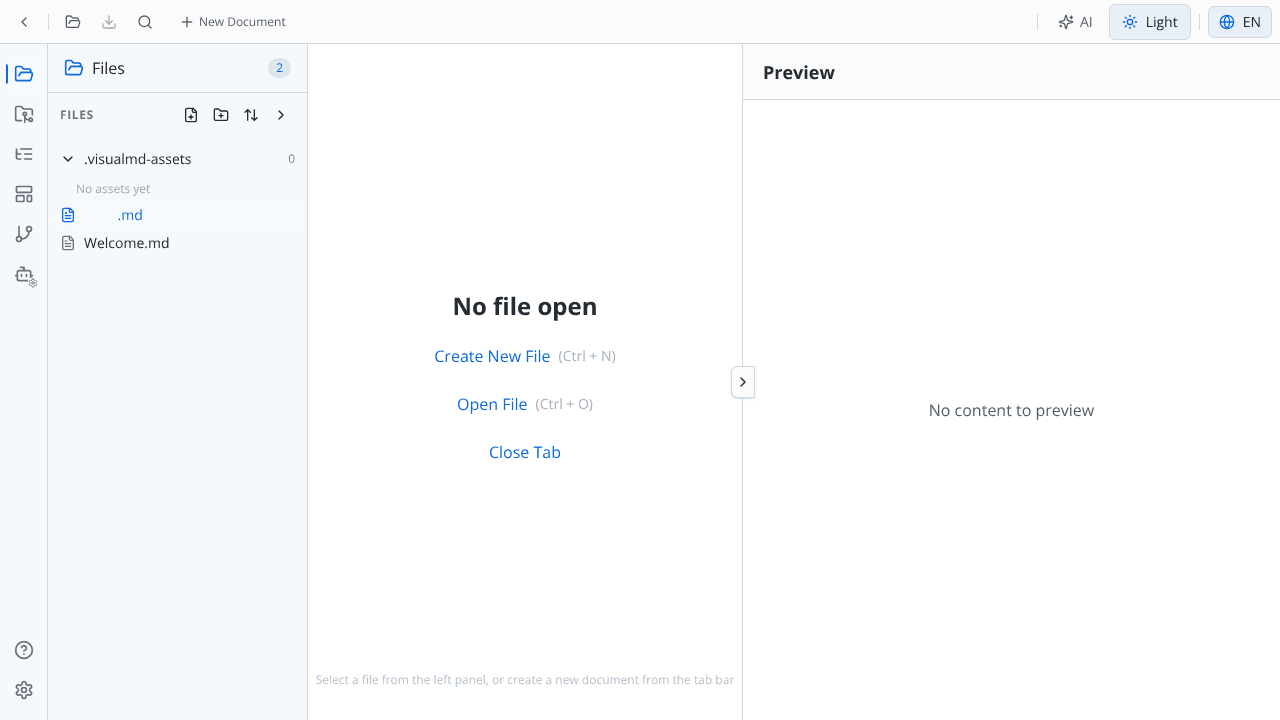Click the preview panel collapse chevron

(743, 382)
